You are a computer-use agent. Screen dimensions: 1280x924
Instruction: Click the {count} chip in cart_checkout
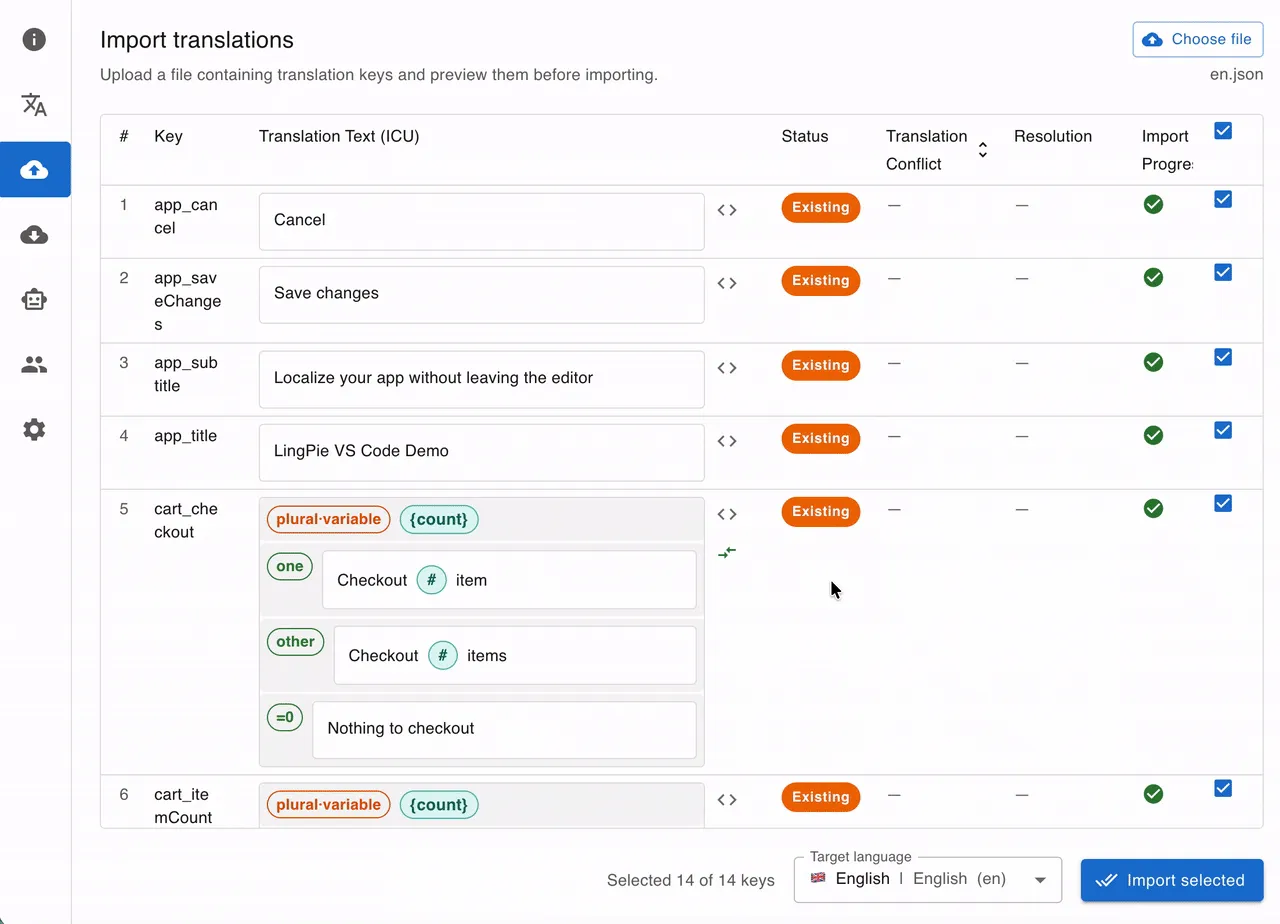[439, 519]
